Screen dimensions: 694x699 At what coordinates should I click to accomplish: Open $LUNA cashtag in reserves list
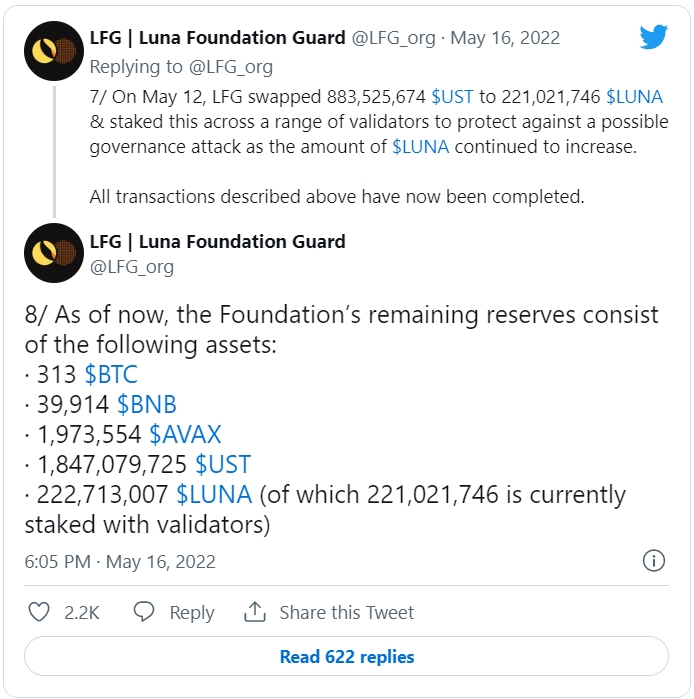[x=214, y=495]
